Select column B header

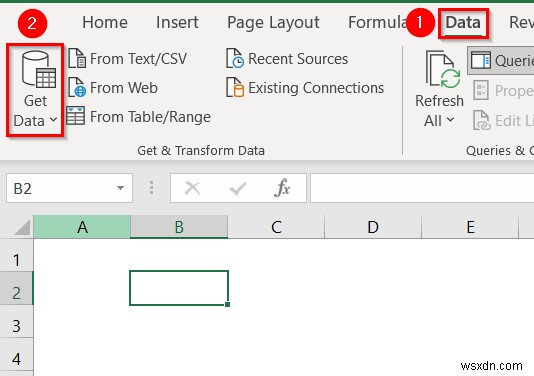[179, 227]
